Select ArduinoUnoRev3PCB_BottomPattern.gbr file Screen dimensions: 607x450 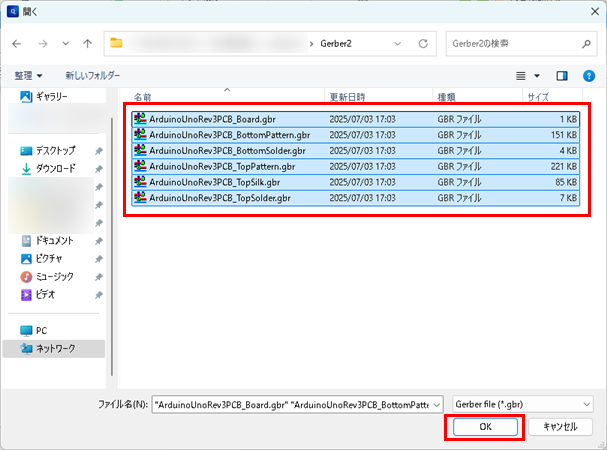[355, 135]
